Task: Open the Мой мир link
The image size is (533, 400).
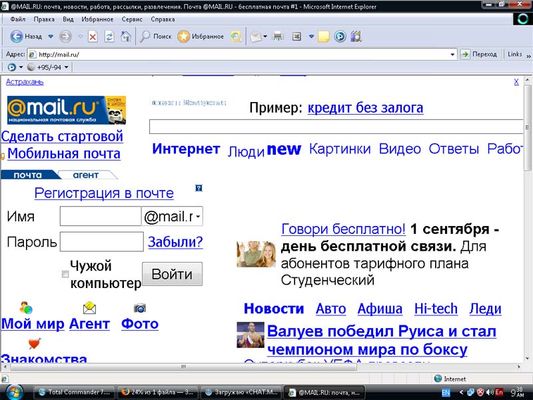Action: (x=33, y=324)
